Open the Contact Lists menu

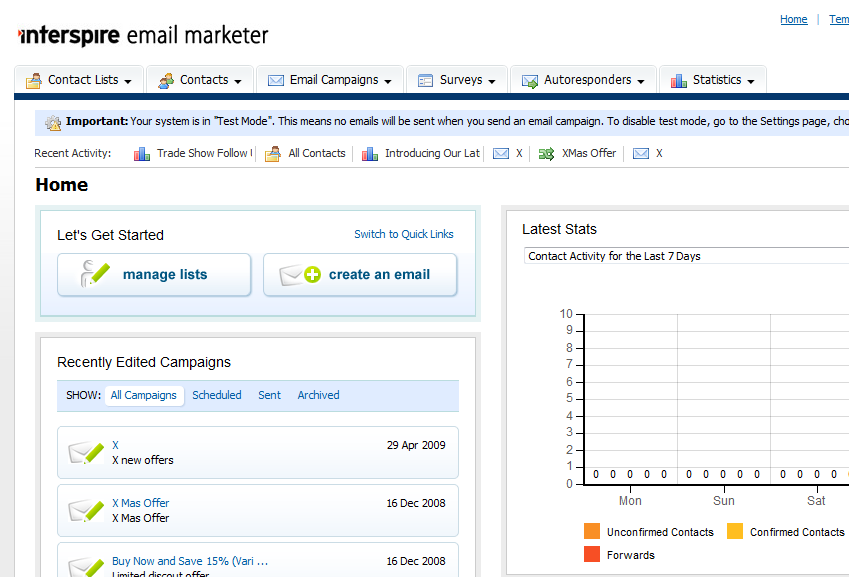79,80
